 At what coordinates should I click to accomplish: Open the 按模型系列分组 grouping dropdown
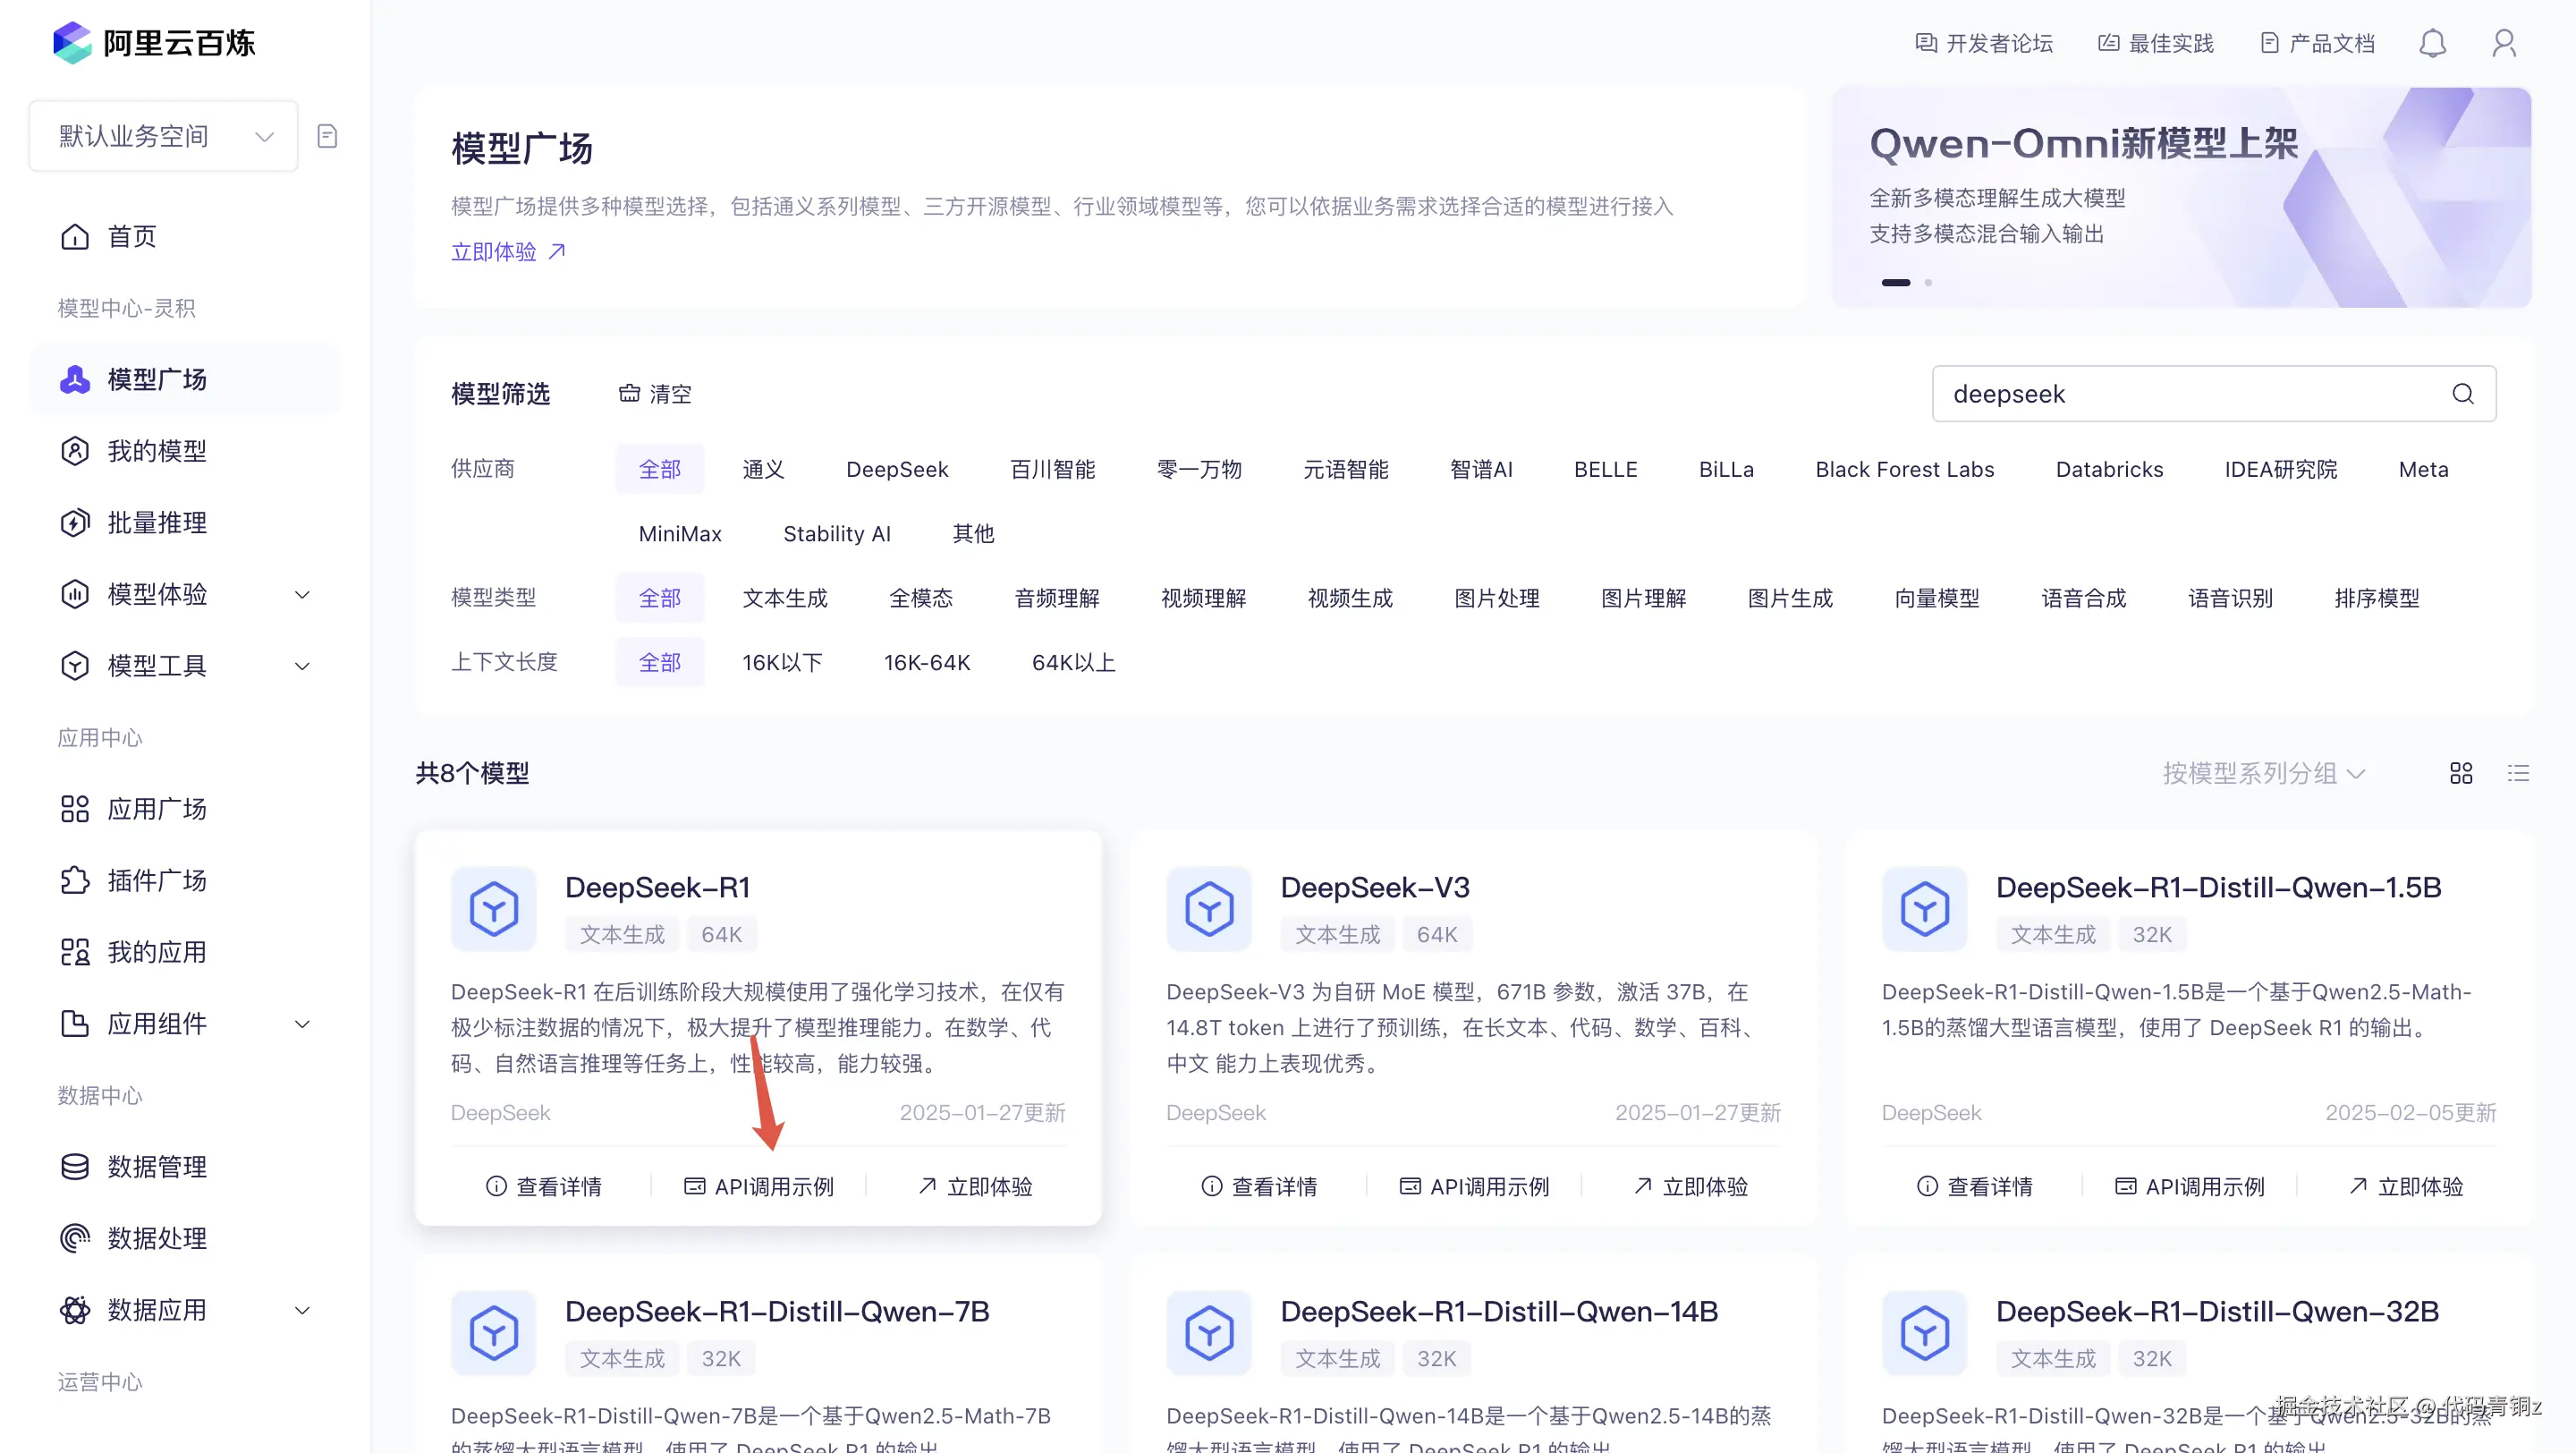tap(2263, 773)
